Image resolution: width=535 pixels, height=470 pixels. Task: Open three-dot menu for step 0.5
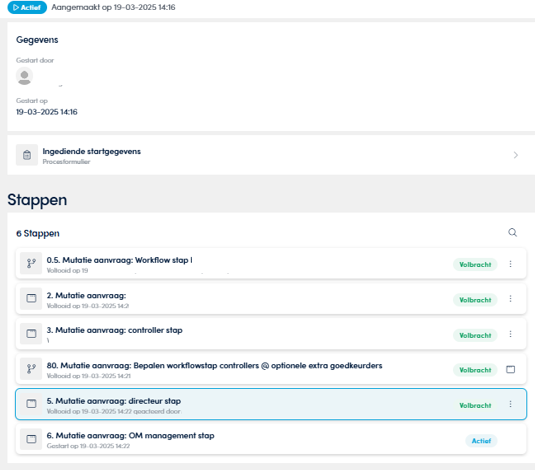point(510,264)
